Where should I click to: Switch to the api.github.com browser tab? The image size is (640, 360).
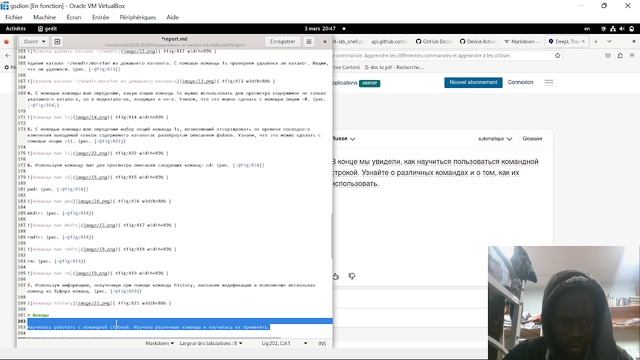tap(388, 42)
